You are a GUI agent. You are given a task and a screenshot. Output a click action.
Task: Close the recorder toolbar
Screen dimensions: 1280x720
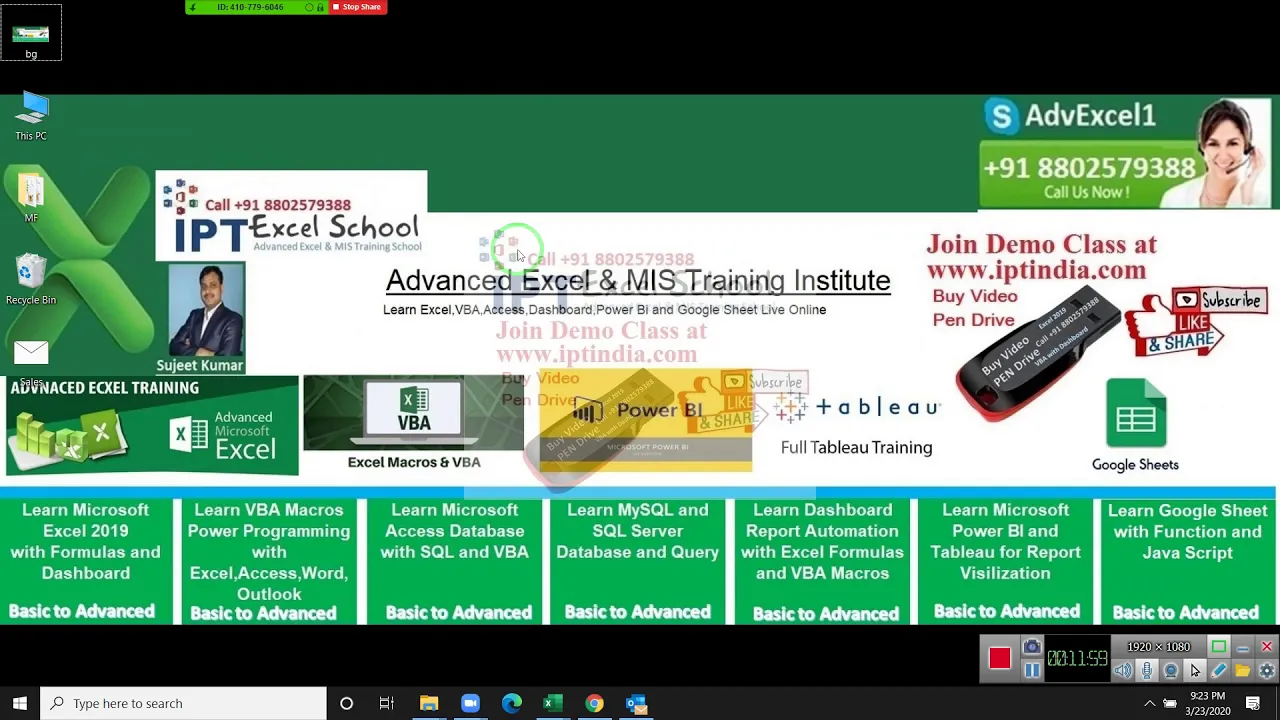coord(1267,647)
